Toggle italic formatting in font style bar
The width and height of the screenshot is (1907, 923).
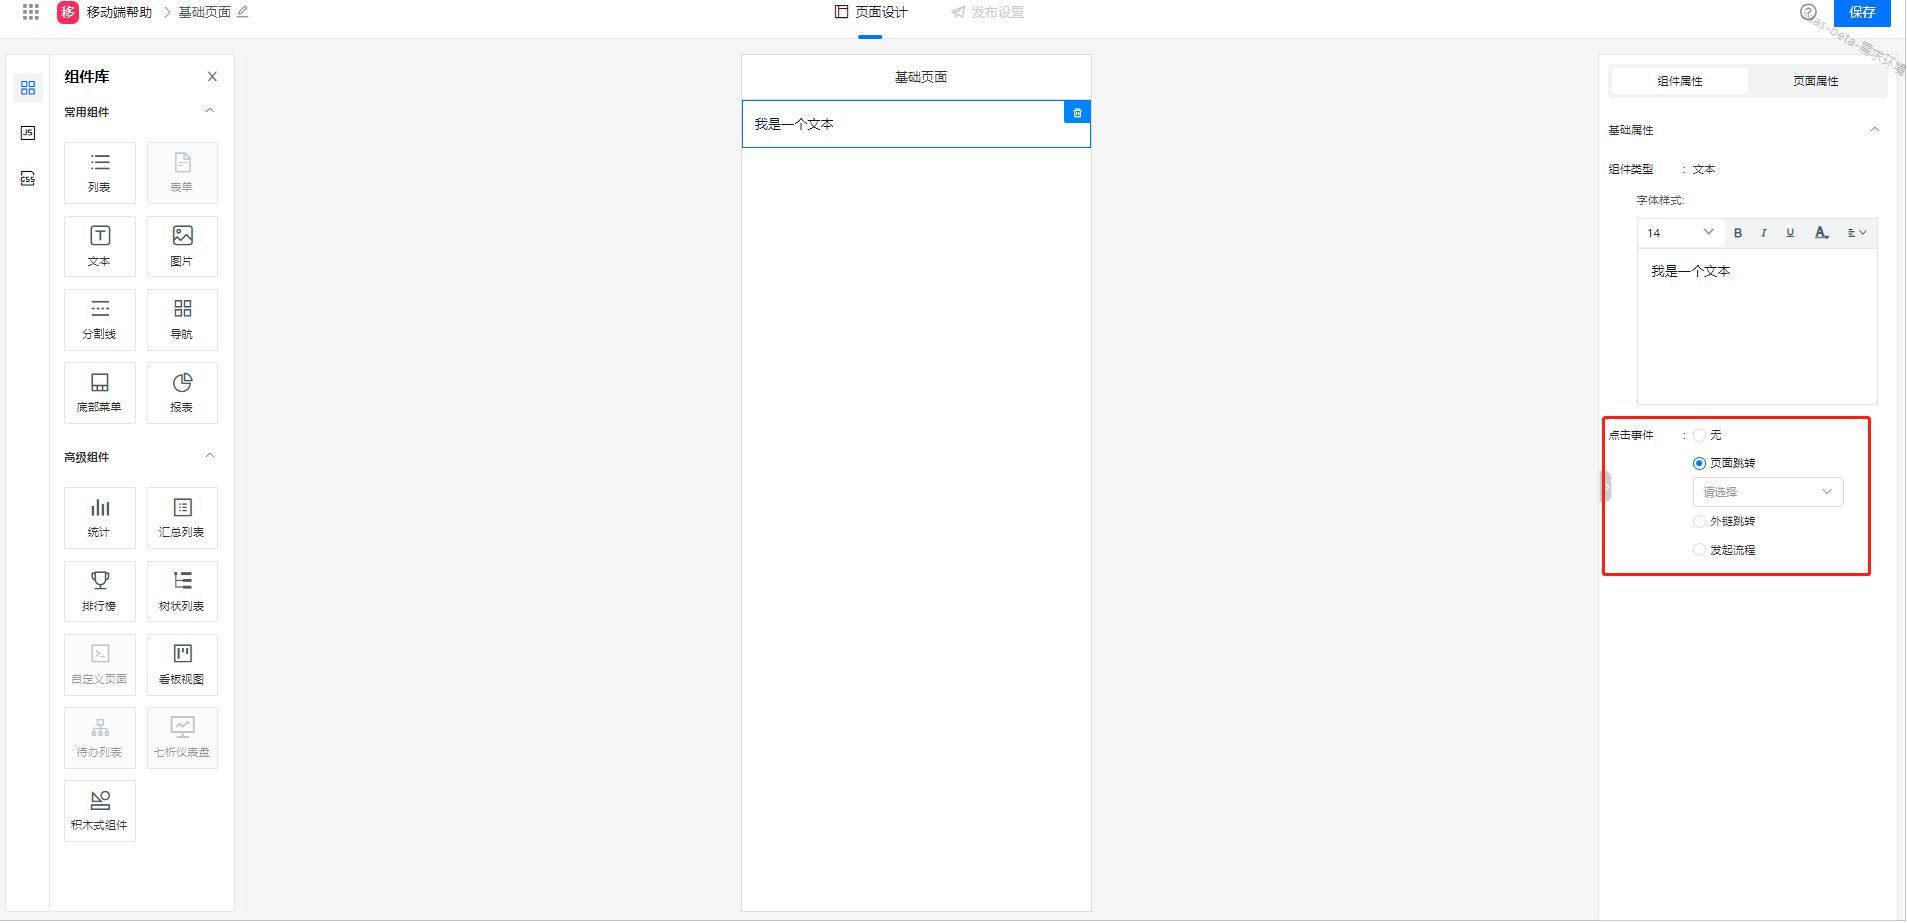pos(1764,233)
